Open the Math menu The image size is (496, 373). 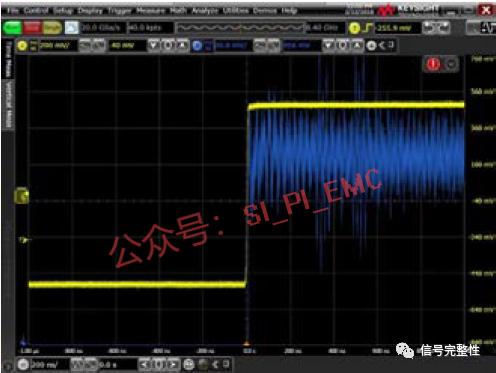click(178, 11)
